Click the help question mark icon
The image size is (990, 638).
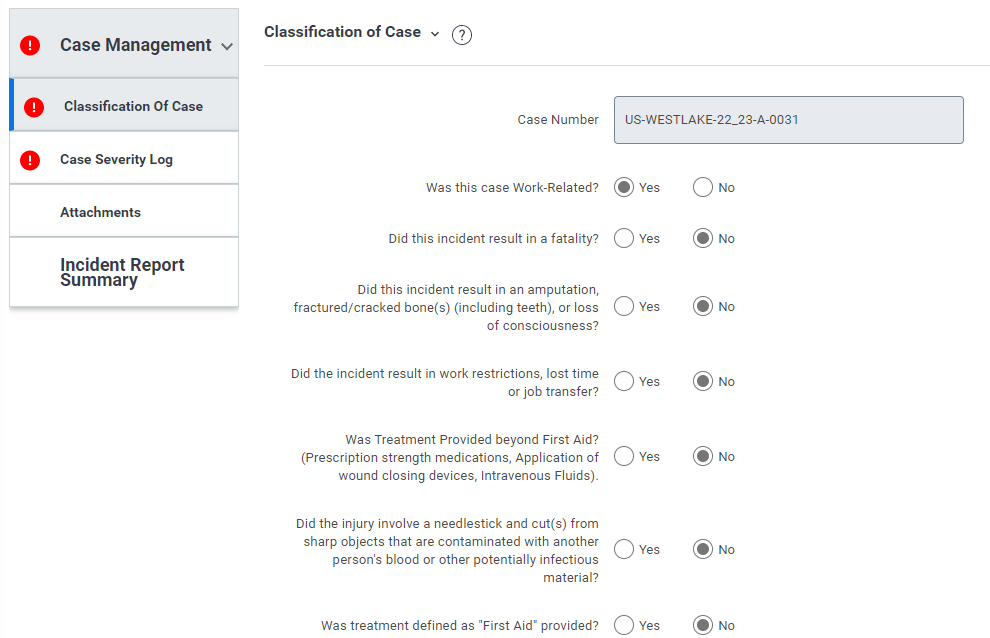(x=462, y=35)
